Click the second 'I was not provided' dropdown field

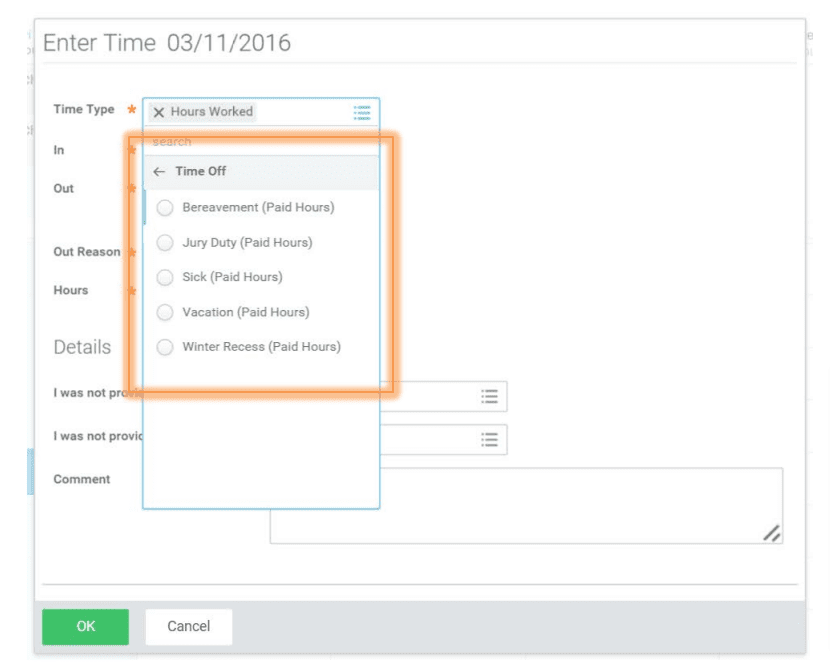coord(444,439)
